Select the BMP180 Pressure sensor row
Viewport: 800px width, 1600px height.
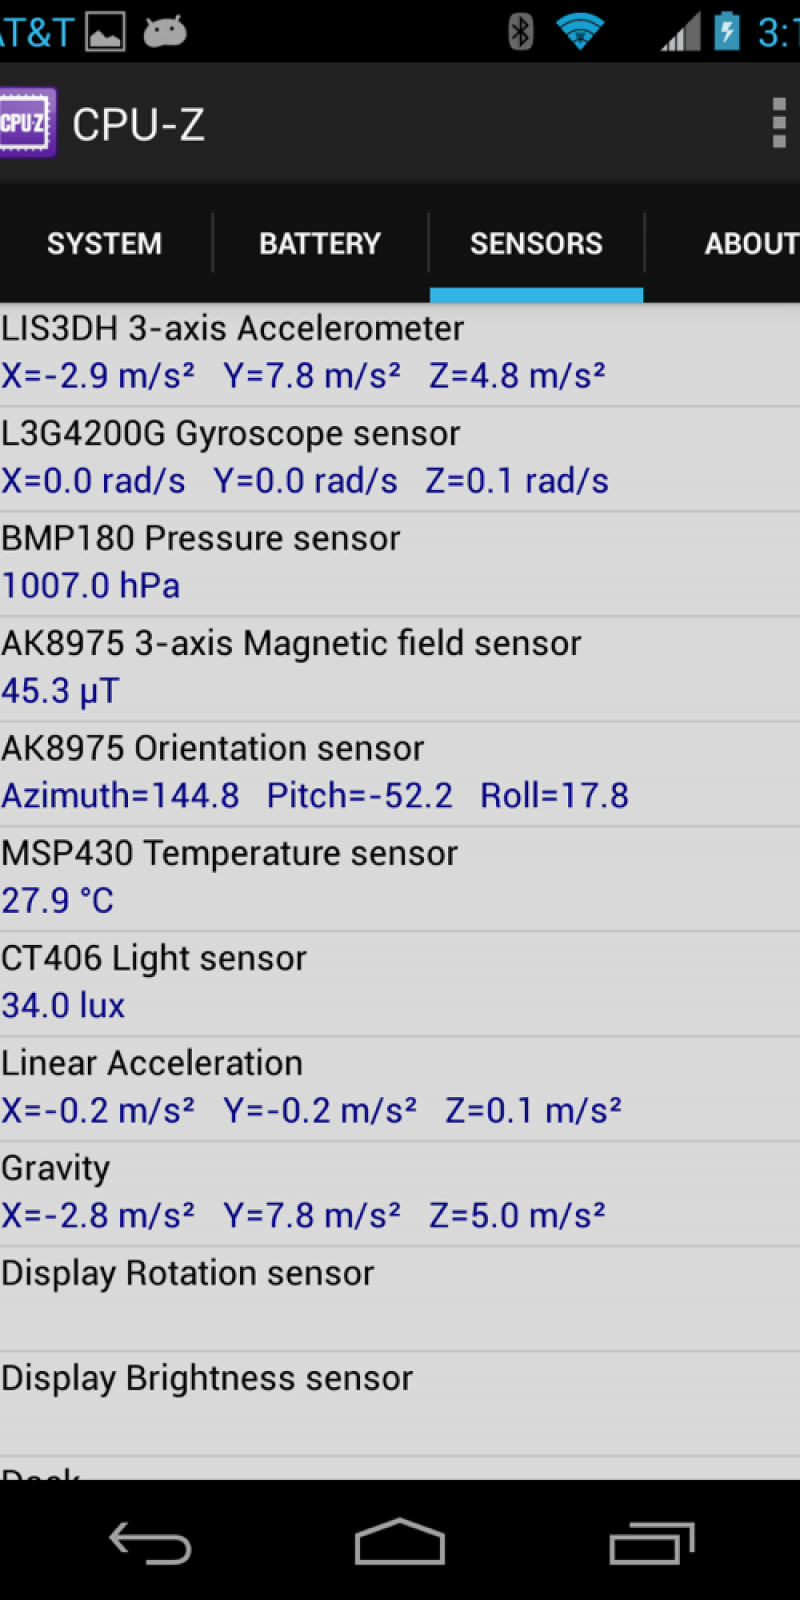pos(400,563)
